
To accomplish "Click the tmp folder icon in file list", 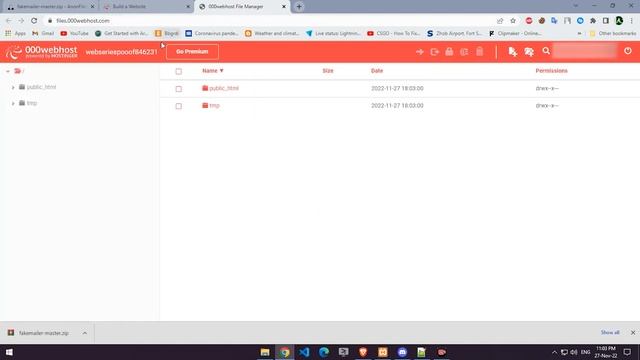I will (x=205, y=105).
